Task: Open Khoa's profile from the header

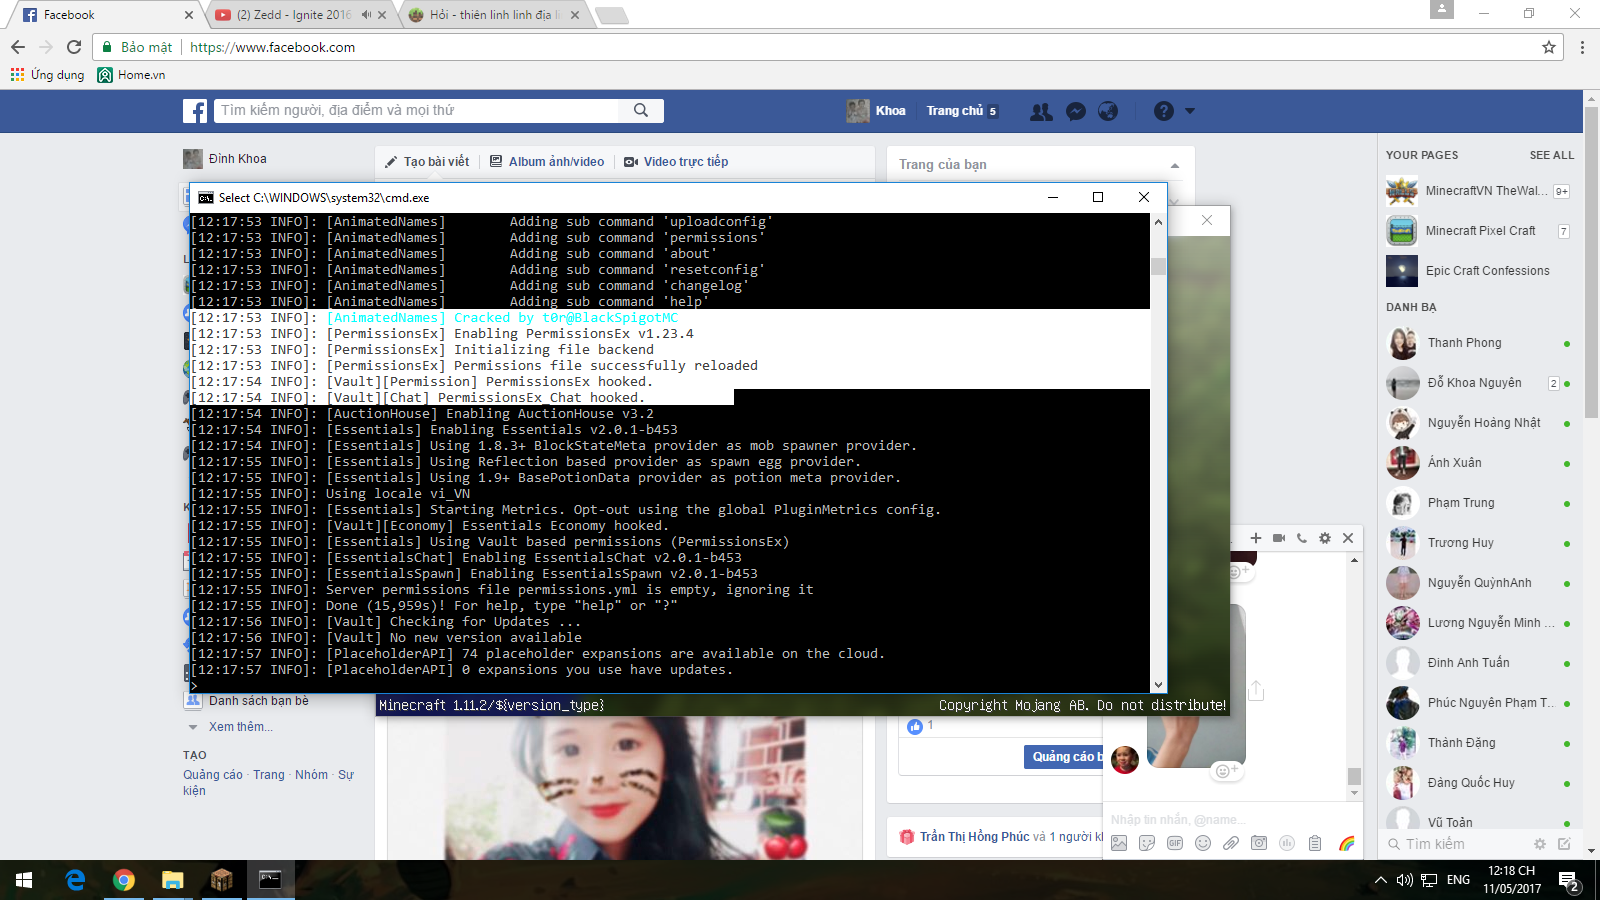Action: [x=876, y=111]
